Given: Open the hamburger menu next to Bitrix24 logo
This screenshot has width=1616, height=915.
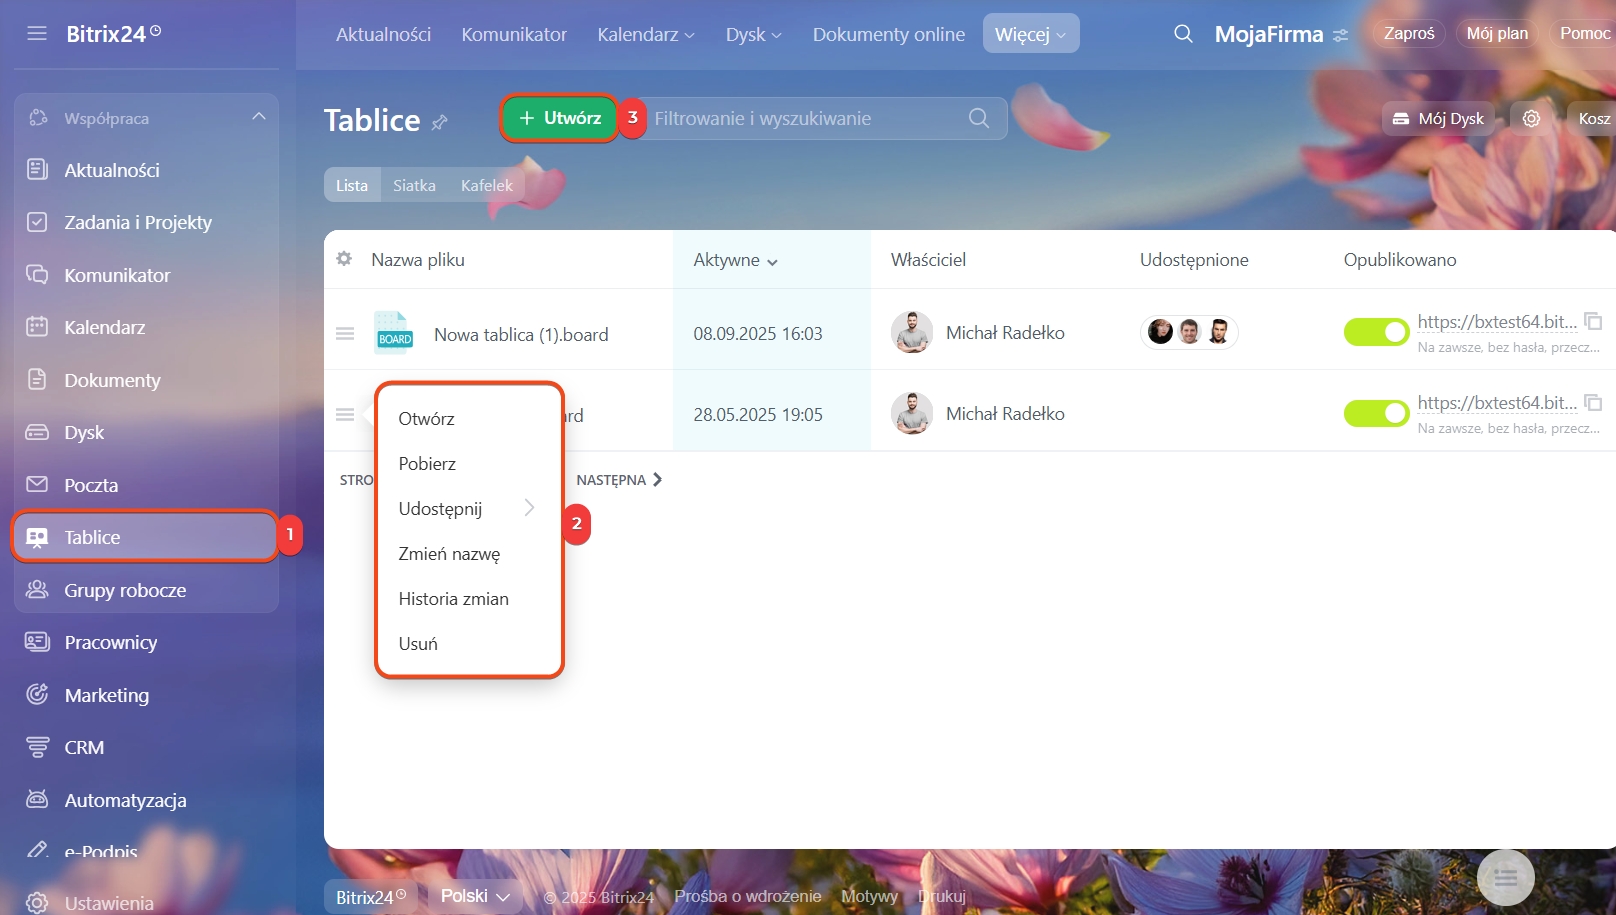Looking at the screenshot, I should pyautogui.click(x=37, y=34).
